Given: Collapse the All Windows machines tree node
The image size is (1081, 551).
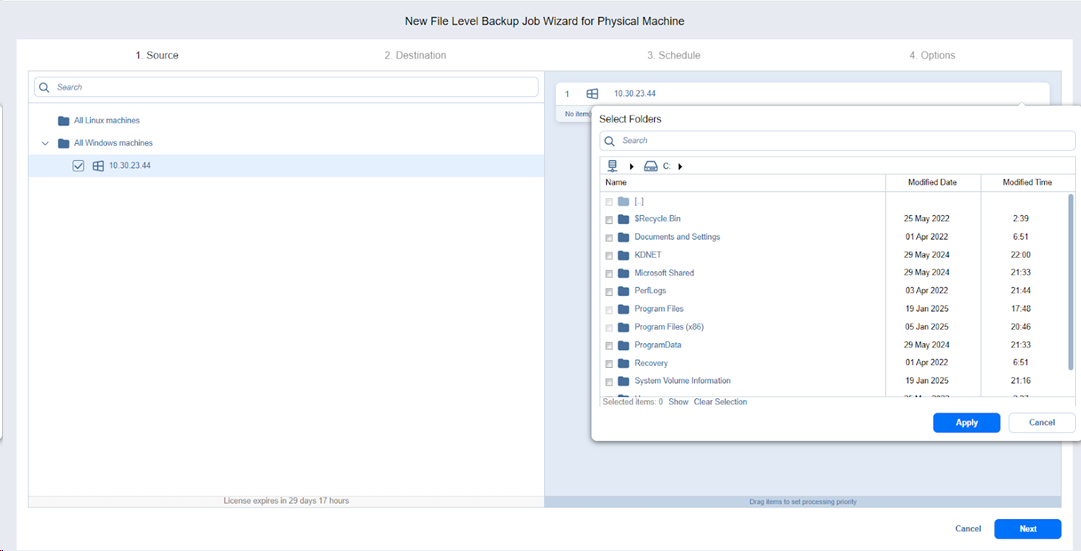Looking at the screenshot, I should point(45,143).
